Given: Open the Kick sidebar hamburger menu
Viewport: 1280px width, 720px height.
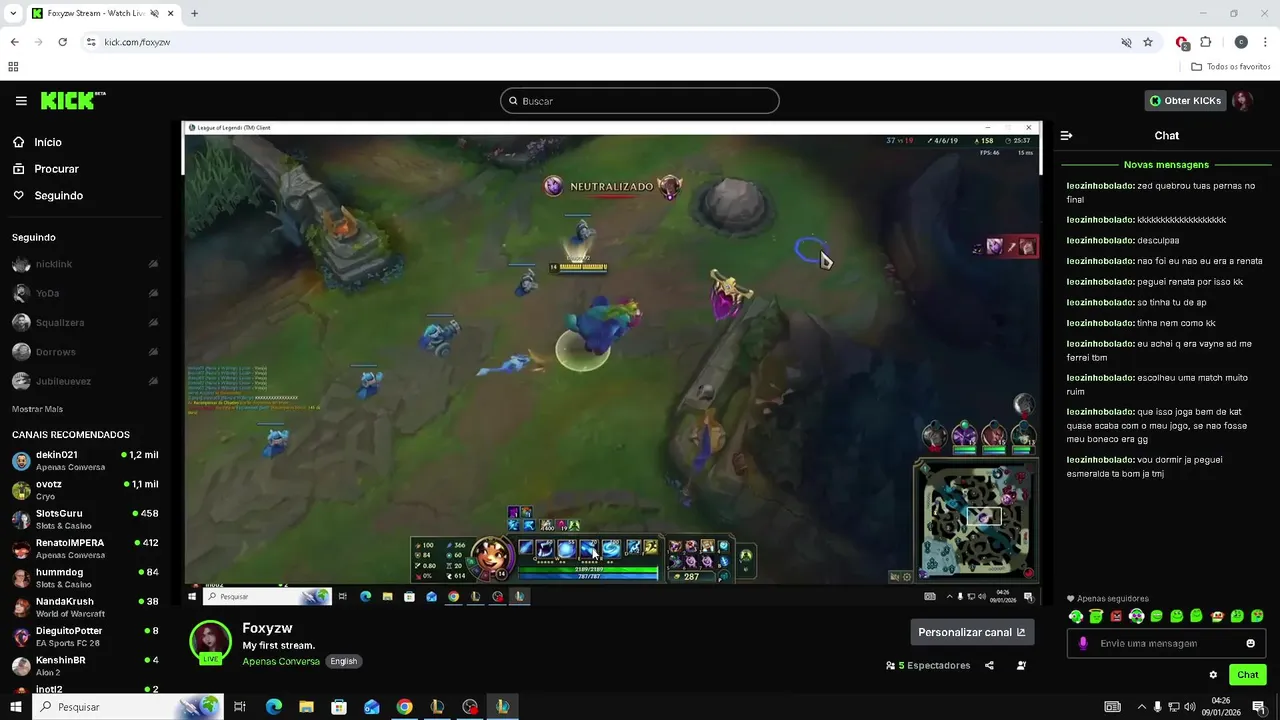Looking at the screenshot, I should (x=21, y=101).
